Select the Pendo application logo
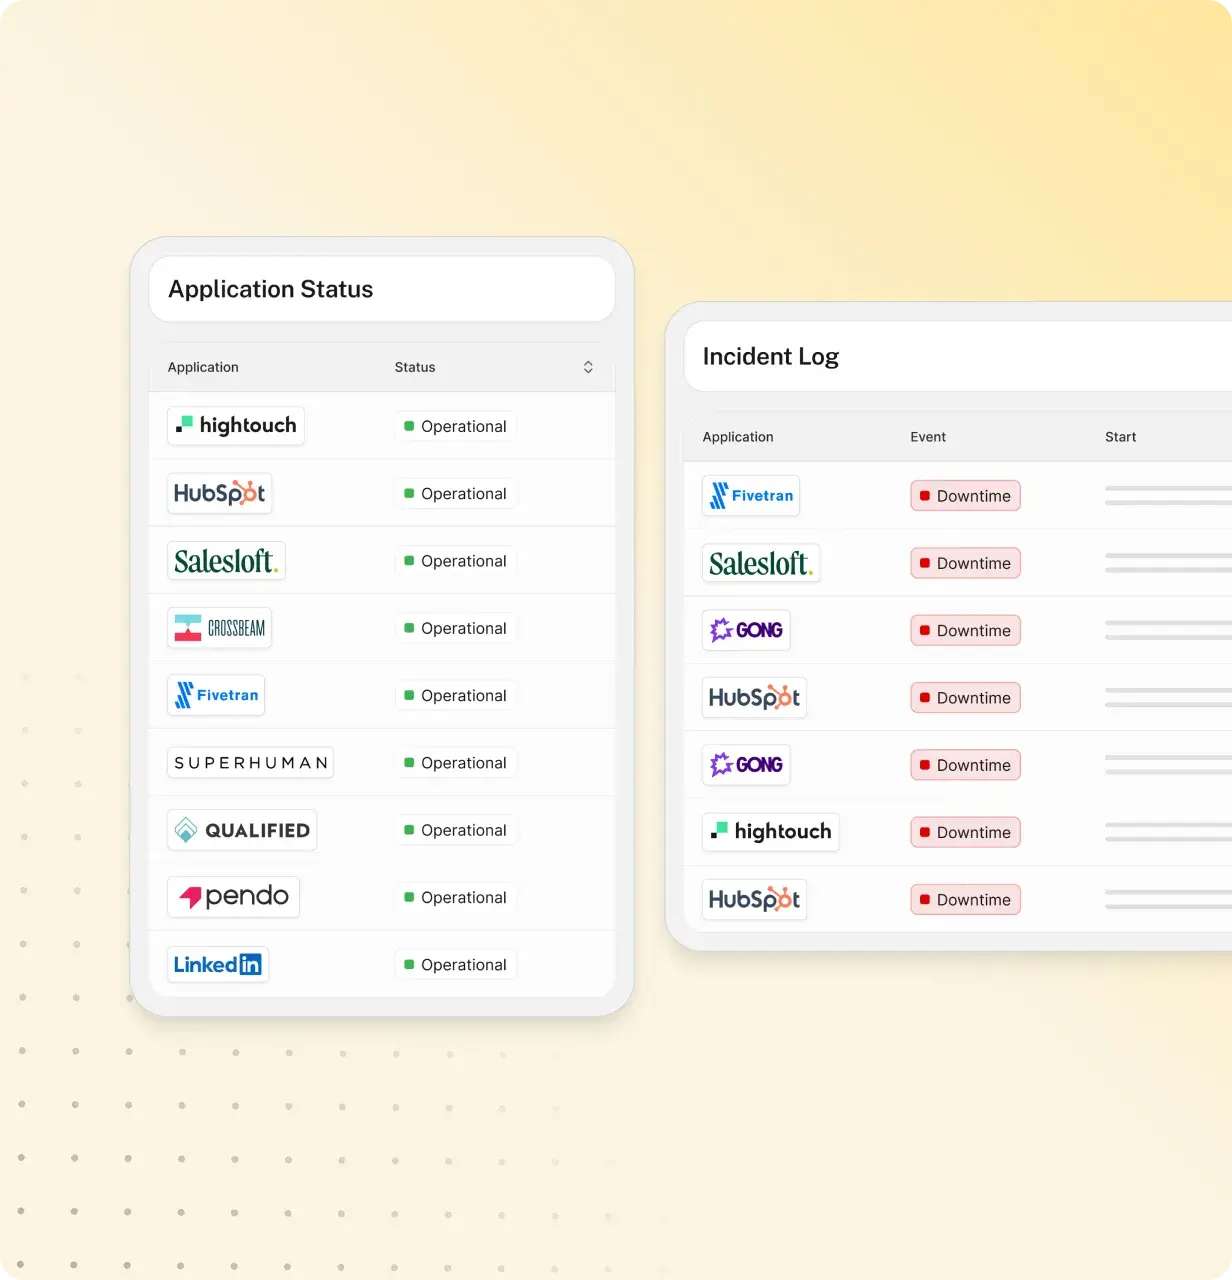 (233, 897)
